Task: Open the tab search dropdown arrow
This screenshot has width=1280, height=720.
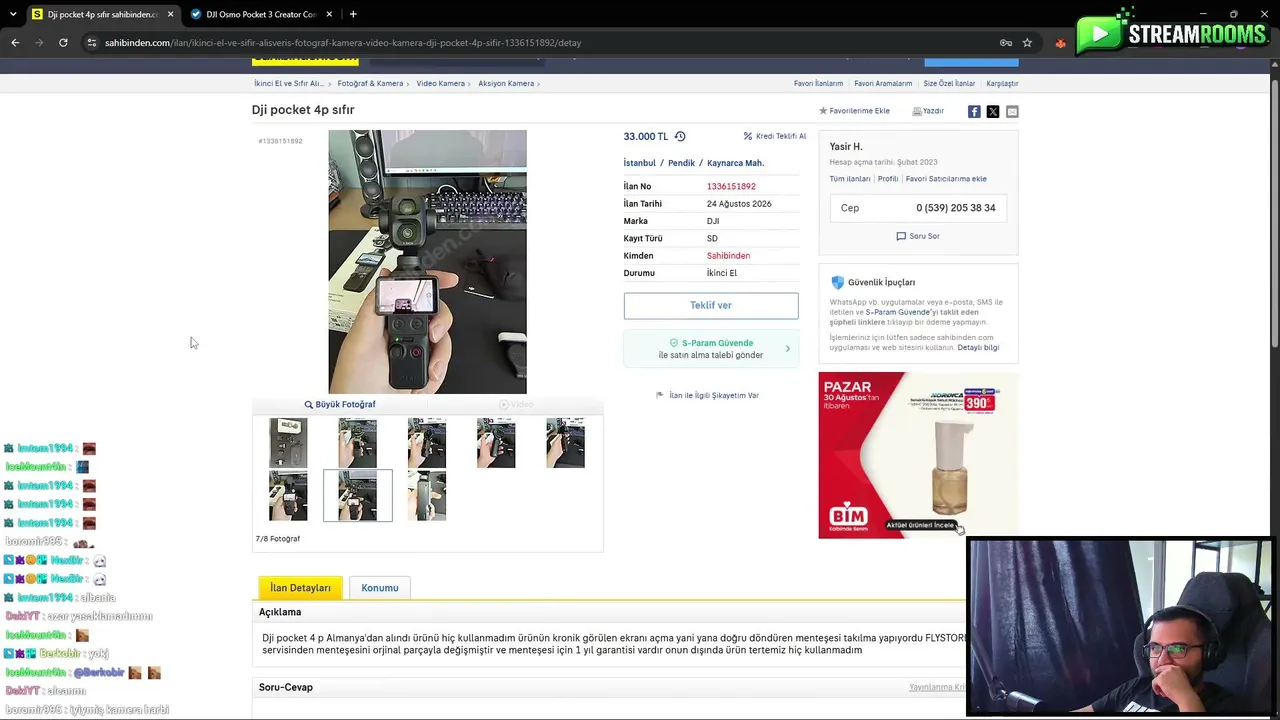Action: tap(13, 14)
